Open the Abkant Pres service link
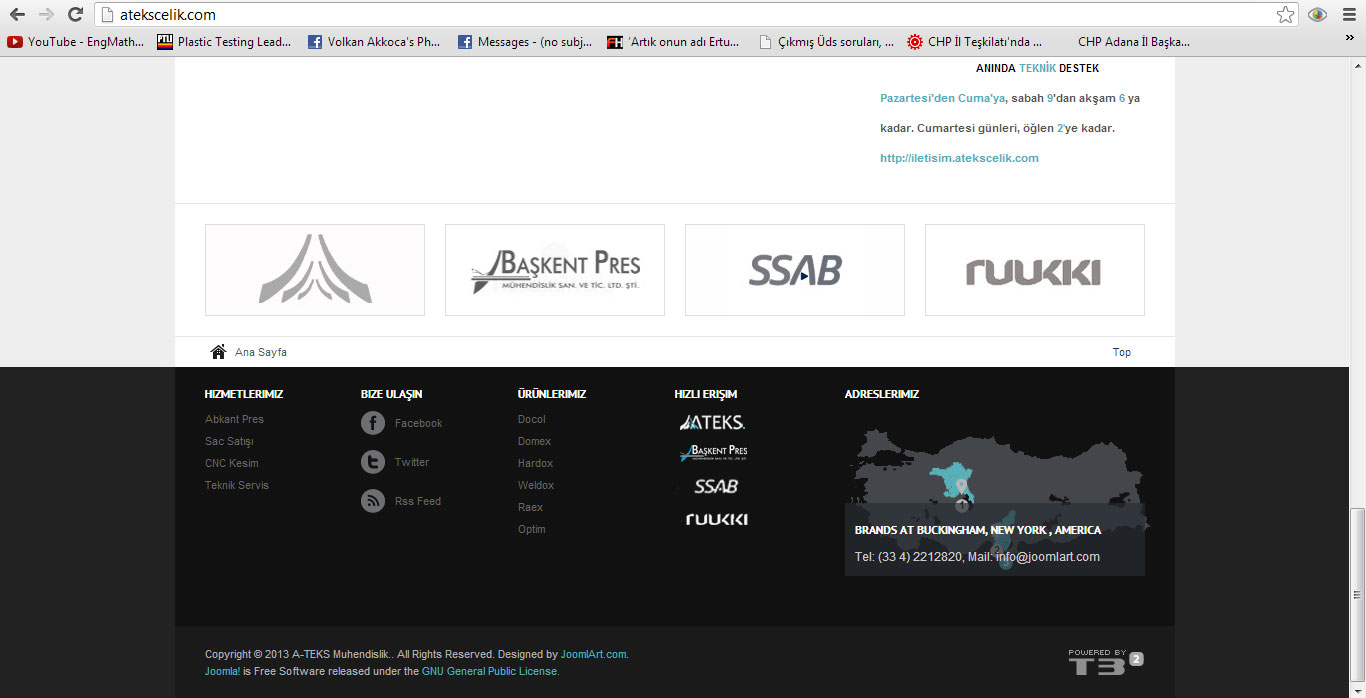The image size is (1366, 698). click(234, 419)
